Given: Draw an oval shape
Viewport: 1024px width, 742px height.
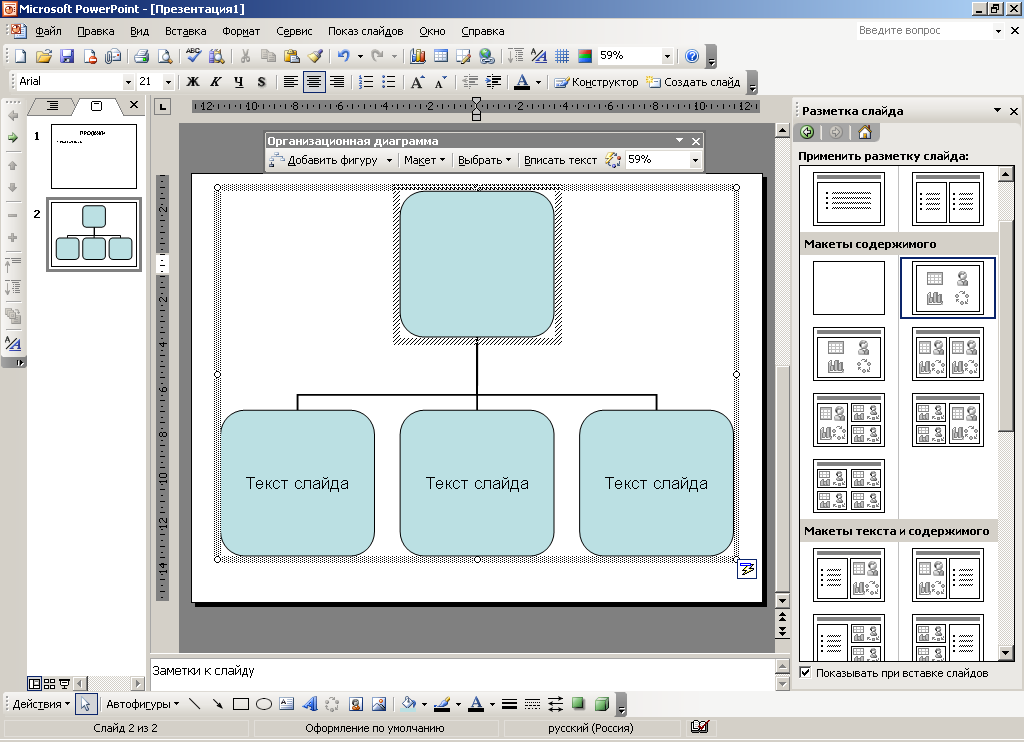Looking at the screenshot, I should (264, 704).
